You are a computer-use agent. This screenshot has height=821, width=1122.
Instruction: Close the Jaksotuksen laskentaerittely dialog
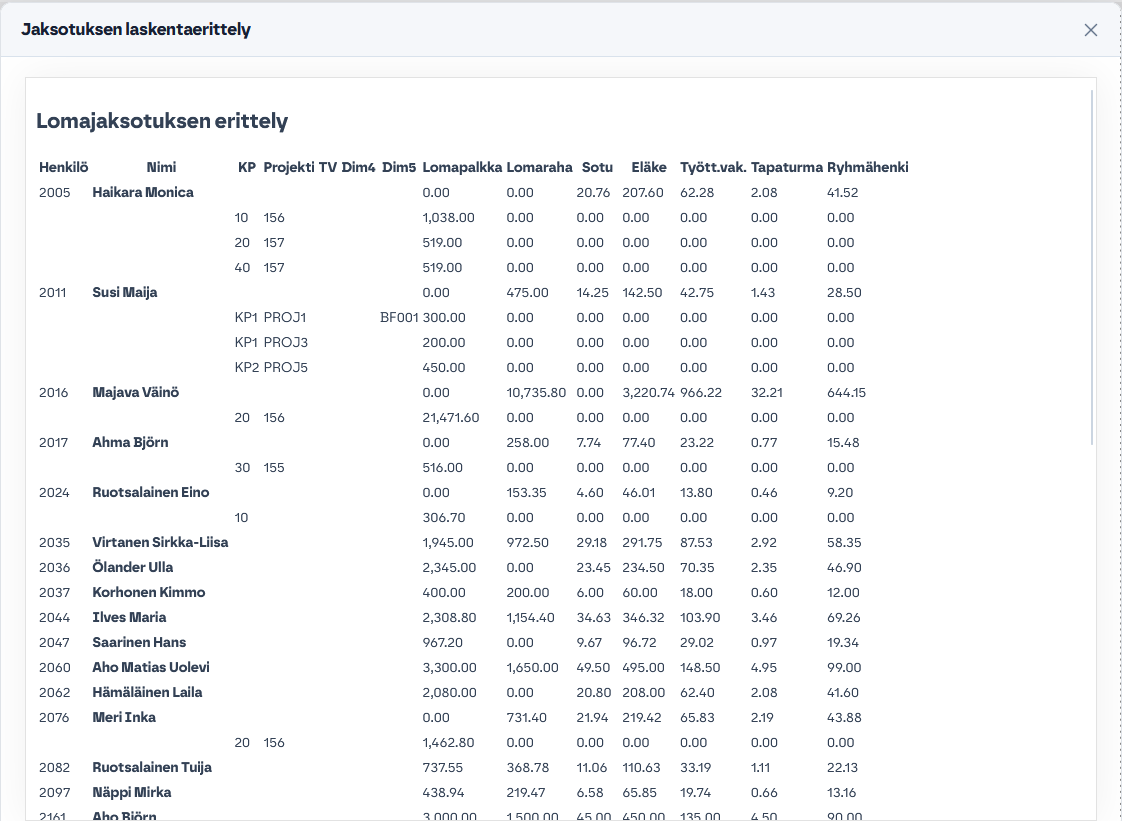point(1091,30)
